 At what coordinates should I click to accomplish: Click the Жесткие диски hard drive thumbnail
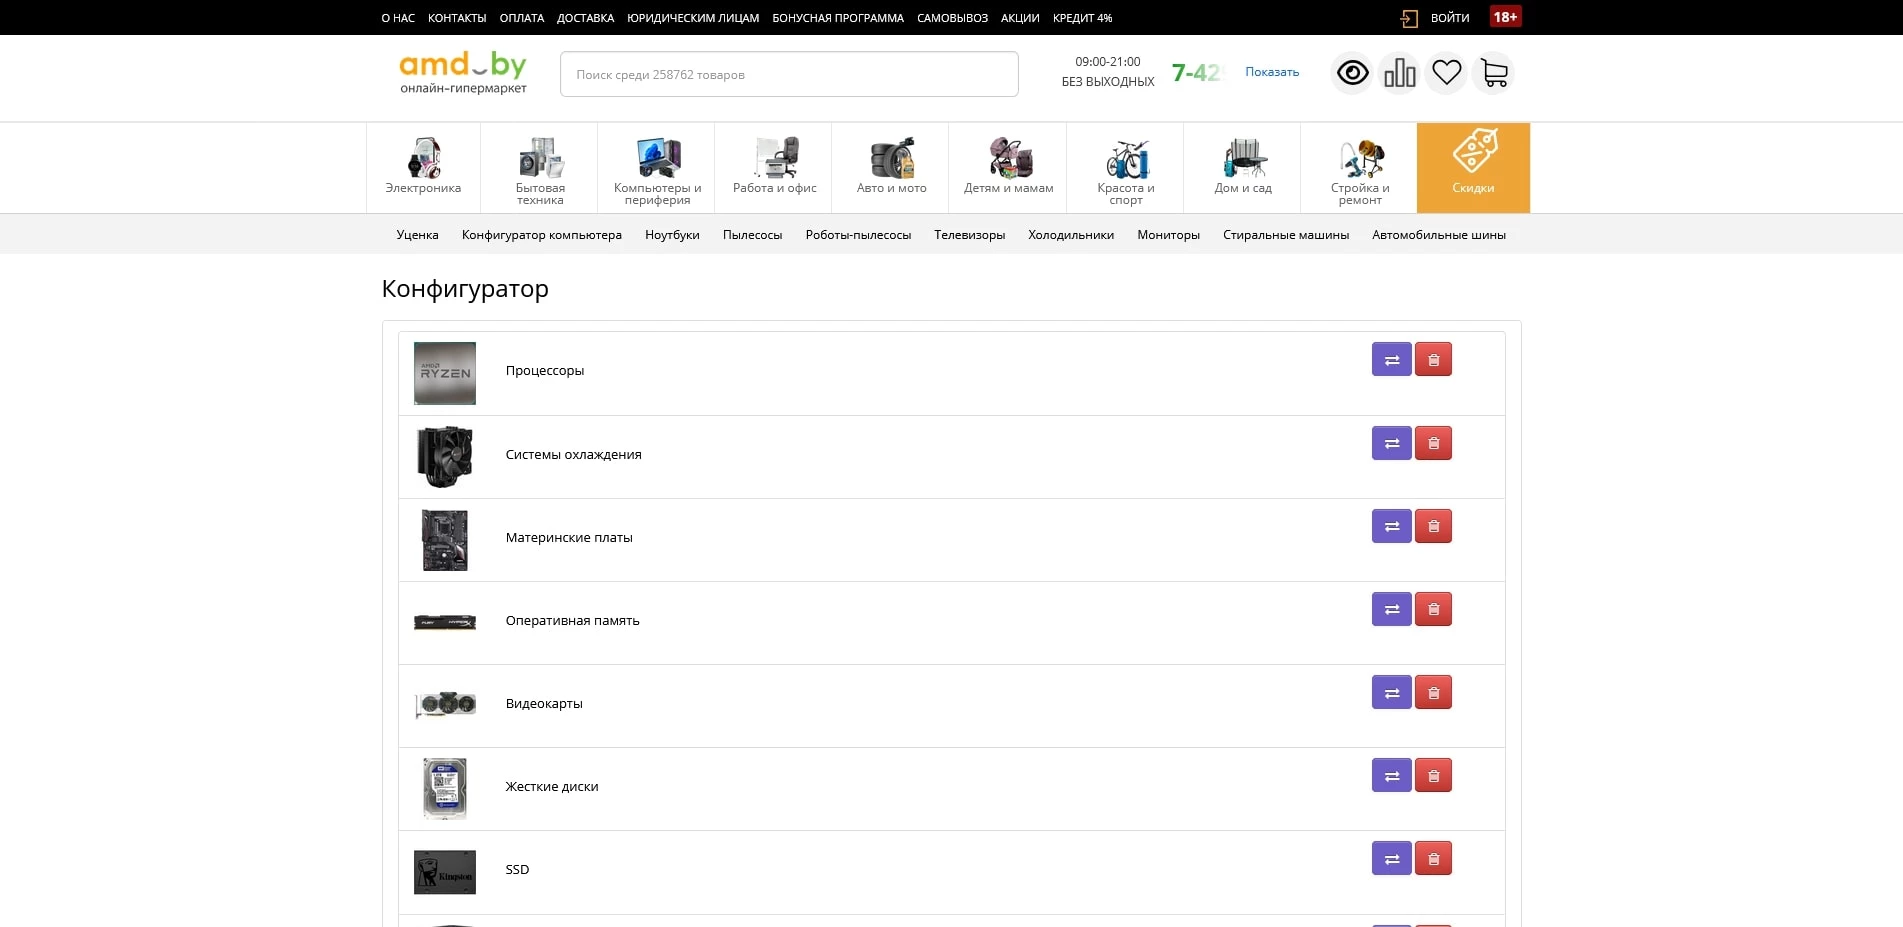[x=445, y=788]
